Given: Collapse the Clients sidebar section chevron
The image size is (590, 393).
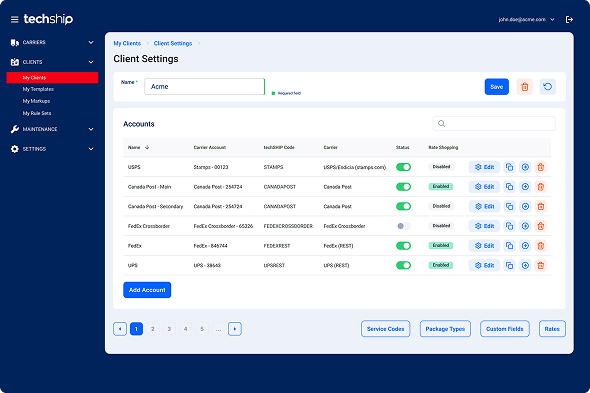Looking at the screenshot, I should coord(91,62).
